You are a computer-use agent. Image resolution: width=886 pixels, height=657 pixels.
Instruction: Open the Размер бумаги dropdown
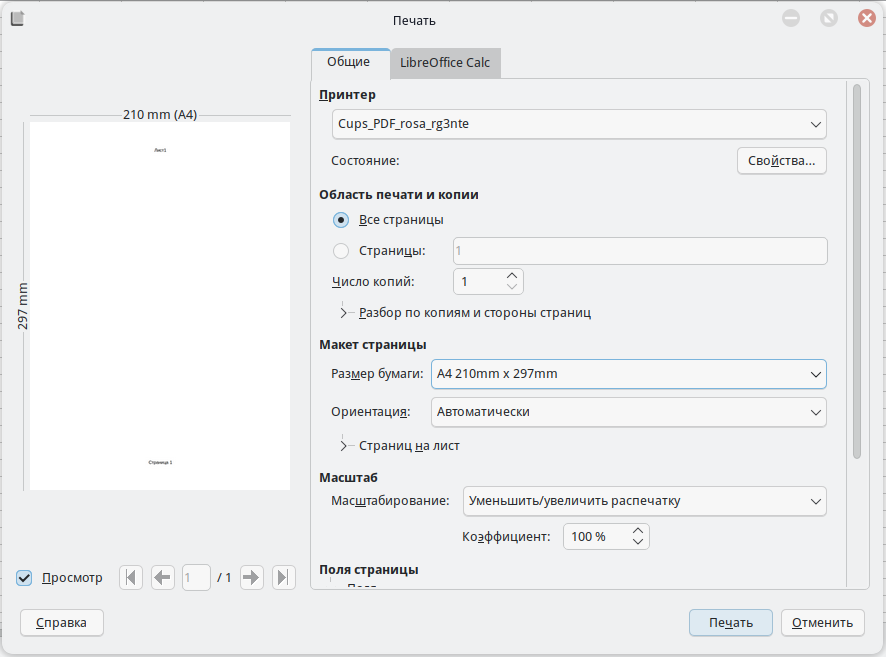pyautogui.click(x=629, y=374)
